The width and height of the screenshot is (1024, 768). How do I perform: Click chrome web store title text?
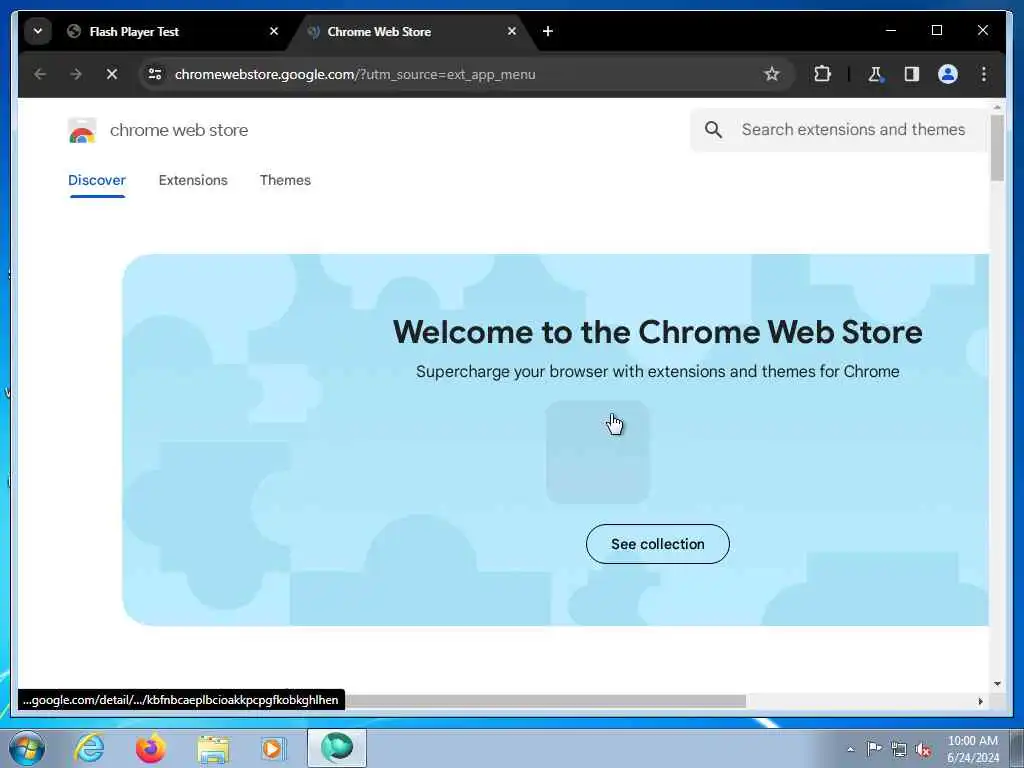179,131
